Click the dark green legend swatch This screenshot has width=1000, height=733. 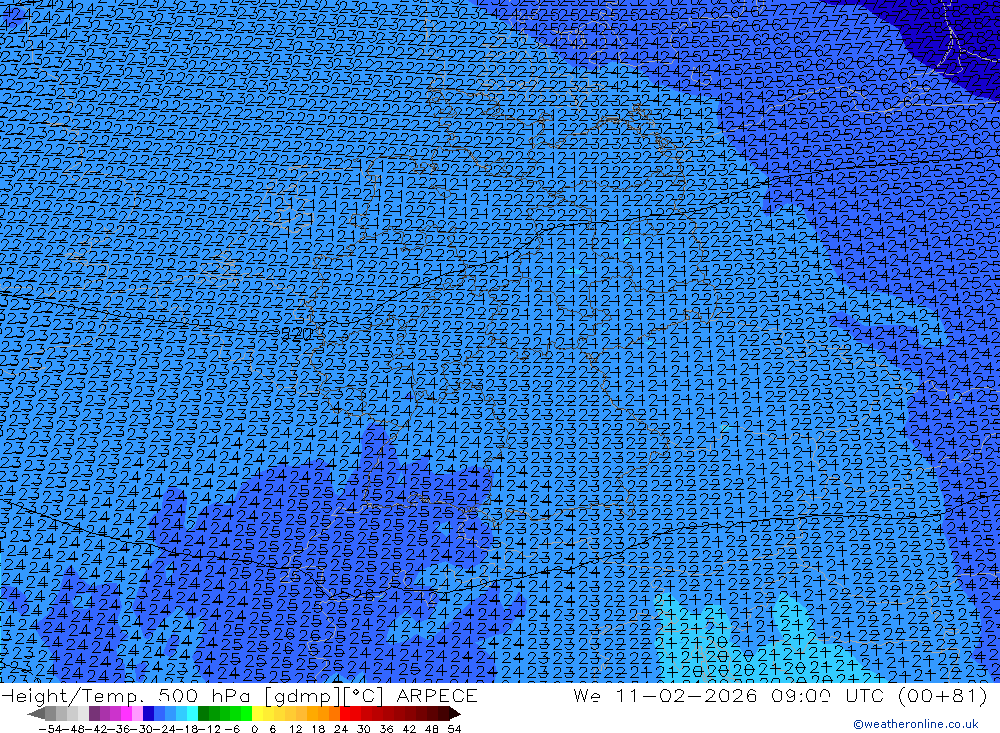(x=203, y=714)
